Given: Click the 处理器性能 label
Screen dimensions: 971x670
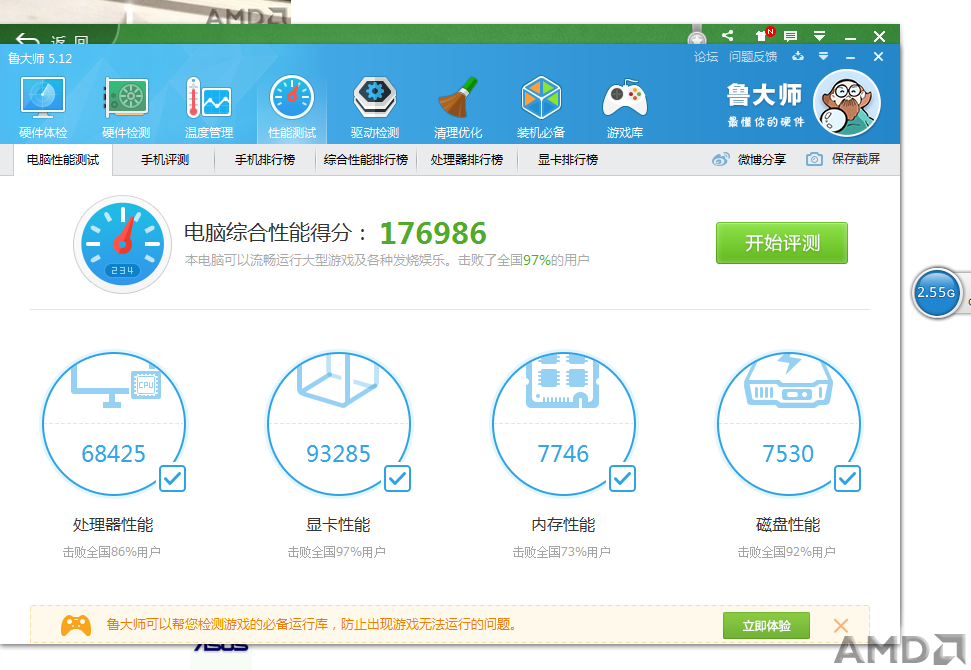Looking at the screenshot, I should point(113,524).
